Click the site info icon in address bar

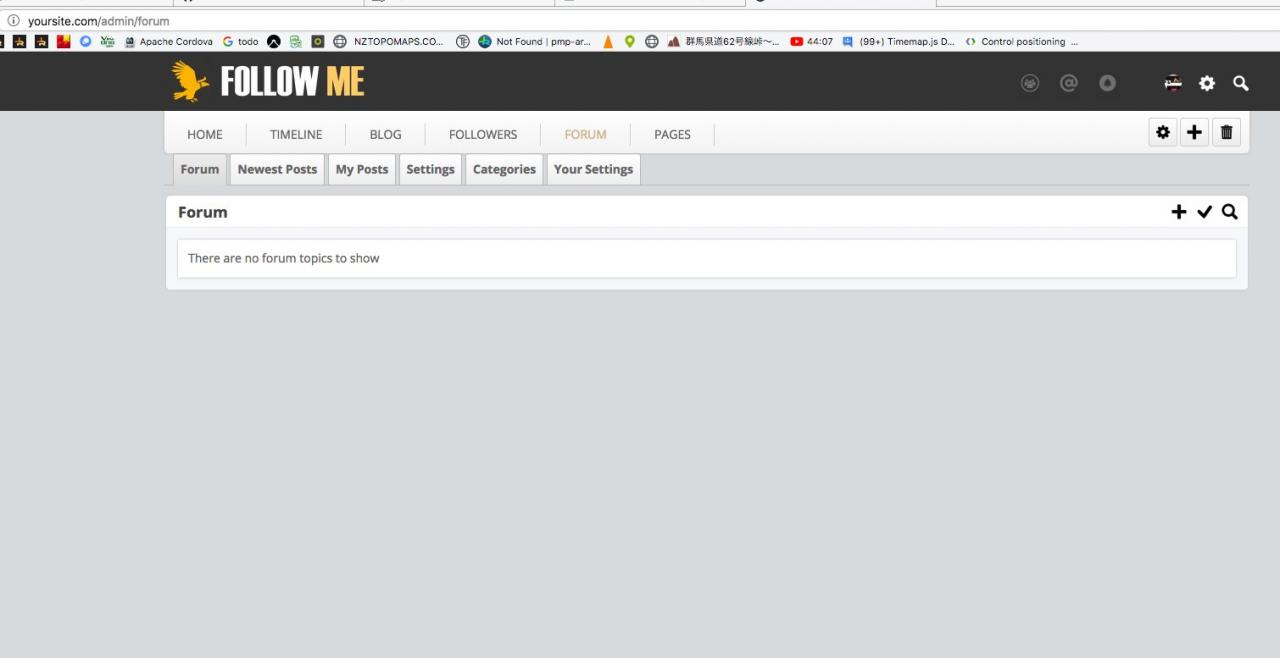point(13,20)
